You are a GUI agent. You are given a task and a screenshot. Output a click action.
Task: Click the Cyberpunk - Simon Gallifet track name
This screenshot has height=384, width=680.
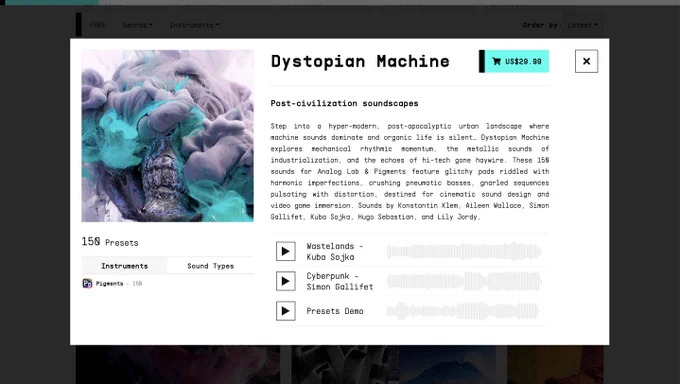[x=340, y=281]
